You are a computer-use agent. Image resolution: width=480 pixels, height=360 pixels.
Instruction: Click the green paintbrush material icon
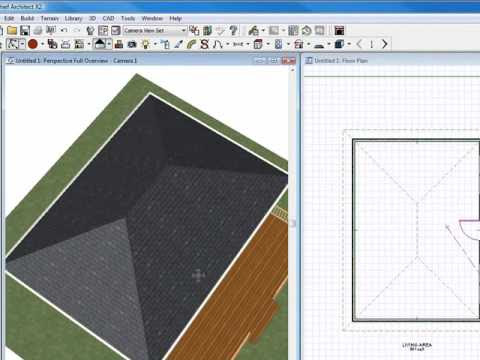coord(191,44)
